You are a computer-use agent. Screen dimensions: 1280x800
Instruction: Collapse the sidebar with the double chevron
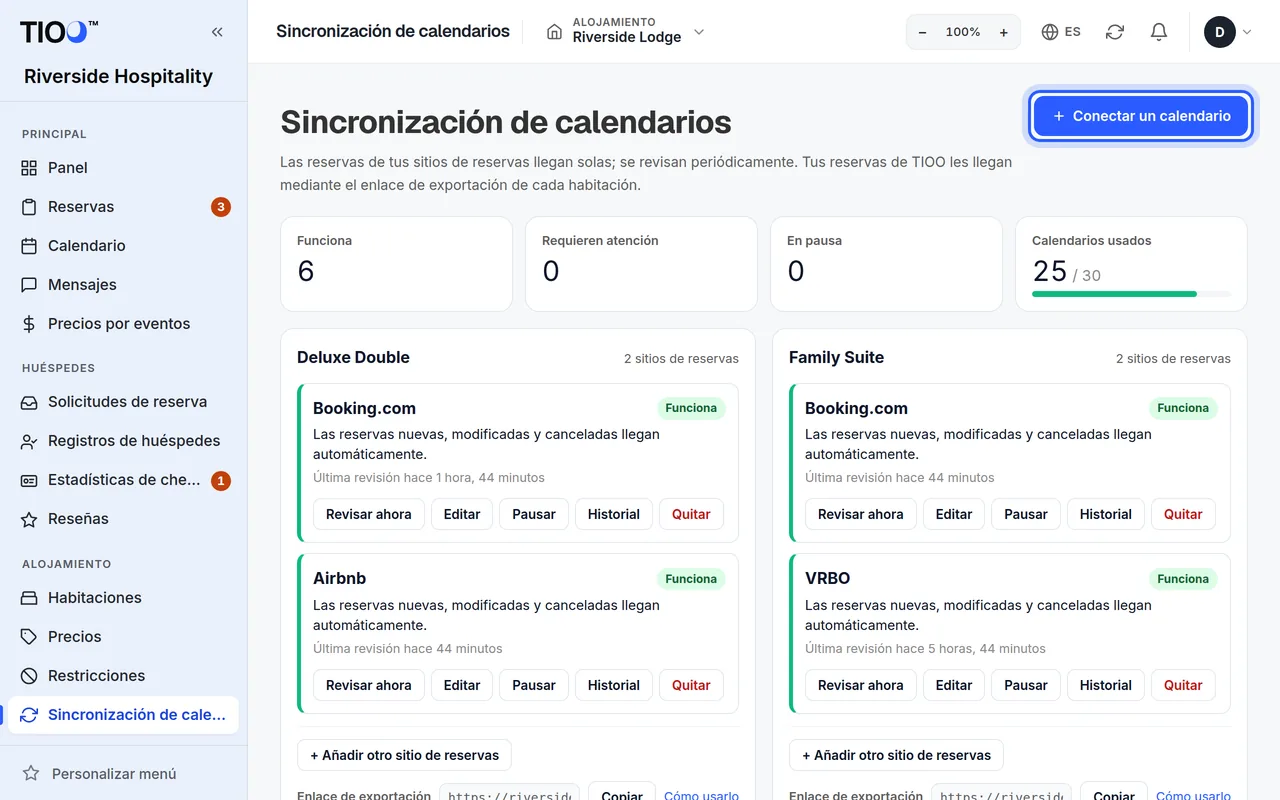tap(217, 32)
